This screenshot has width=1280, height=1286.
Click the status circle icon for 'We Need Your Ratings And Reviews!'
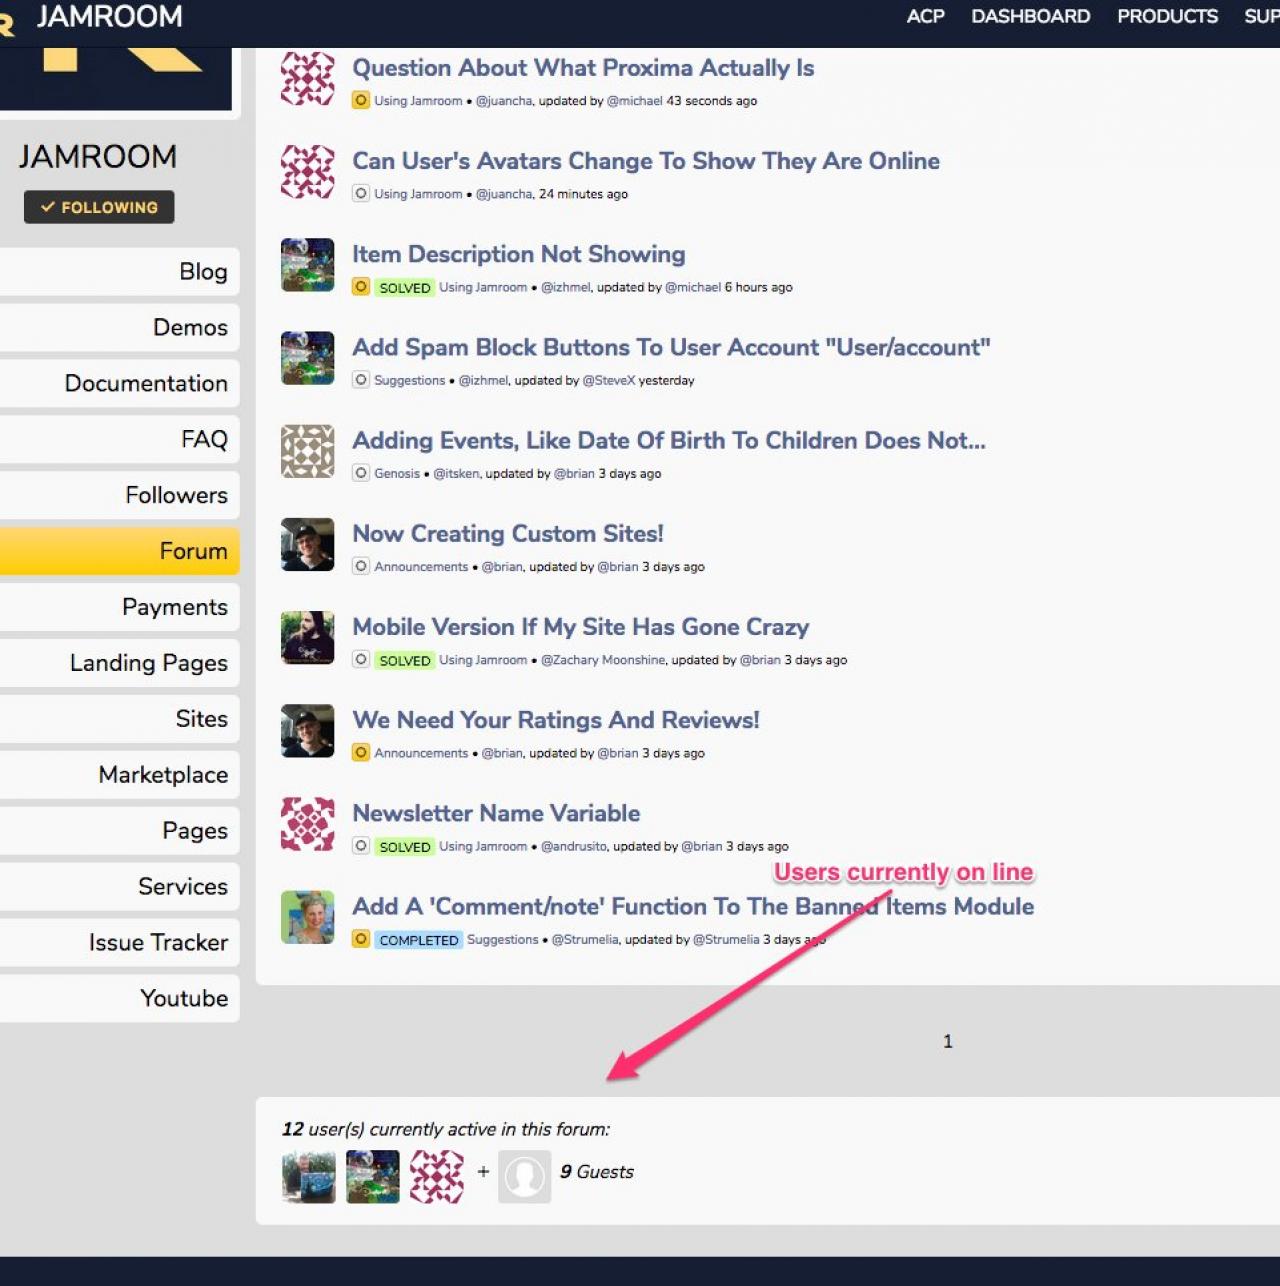point(361,753)
